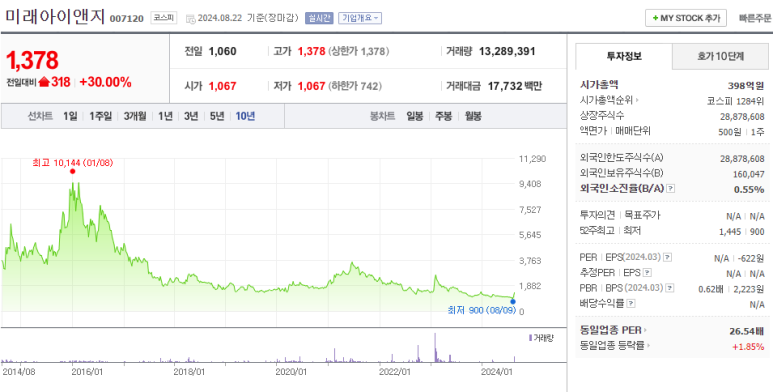Click the help icon next to 추정PER EPS
773x392 pixels.
[647, 273]
